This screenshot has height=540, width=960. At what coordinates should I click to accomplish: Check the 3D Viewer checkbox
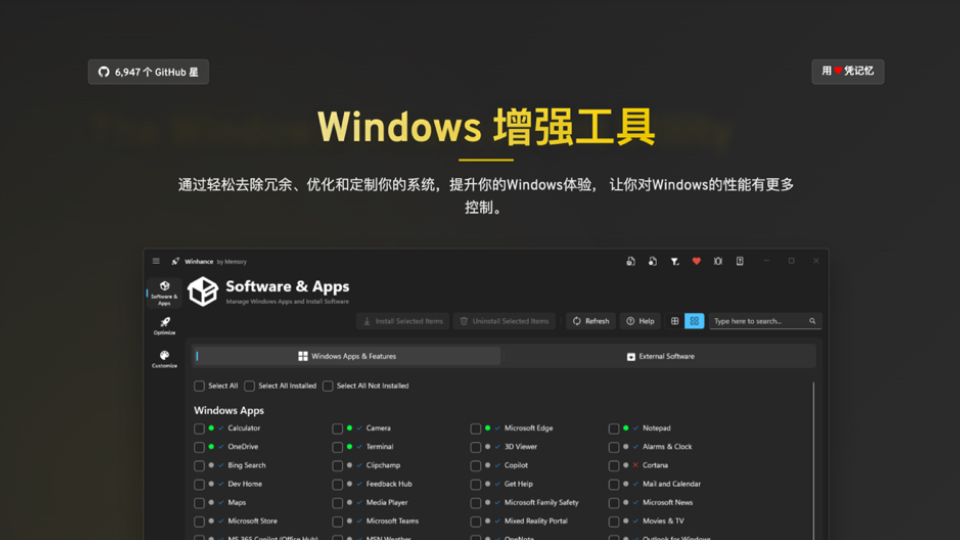tap(476, 448)
